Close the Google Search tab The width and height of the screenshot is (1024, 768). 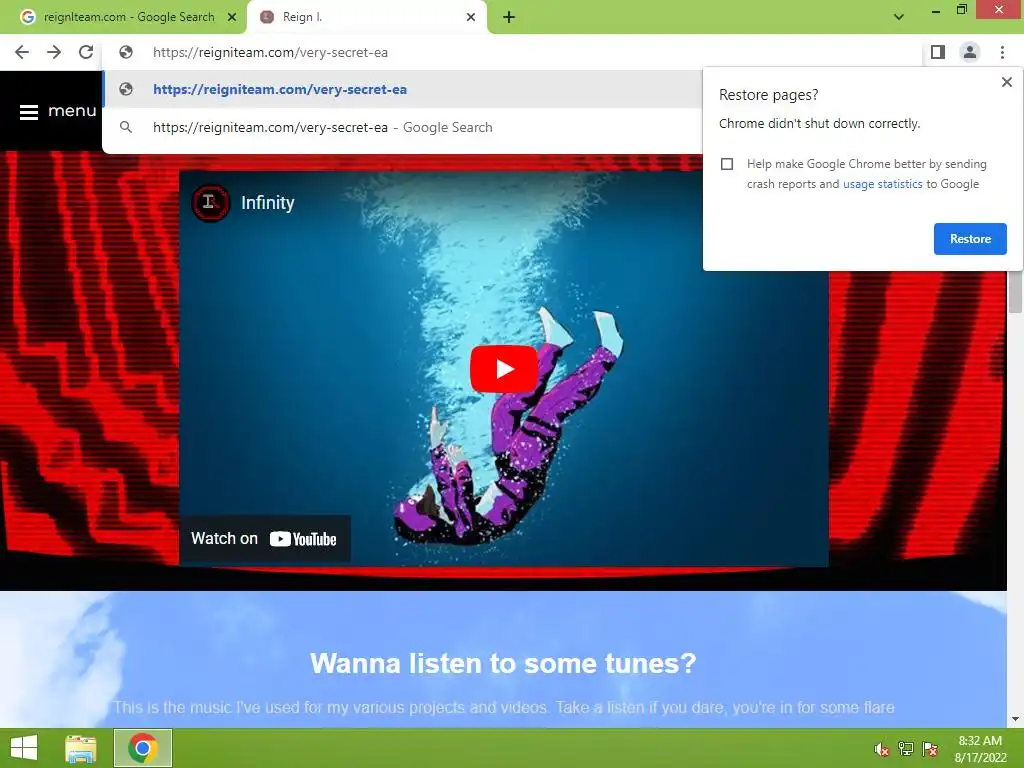tap(232, 17)
